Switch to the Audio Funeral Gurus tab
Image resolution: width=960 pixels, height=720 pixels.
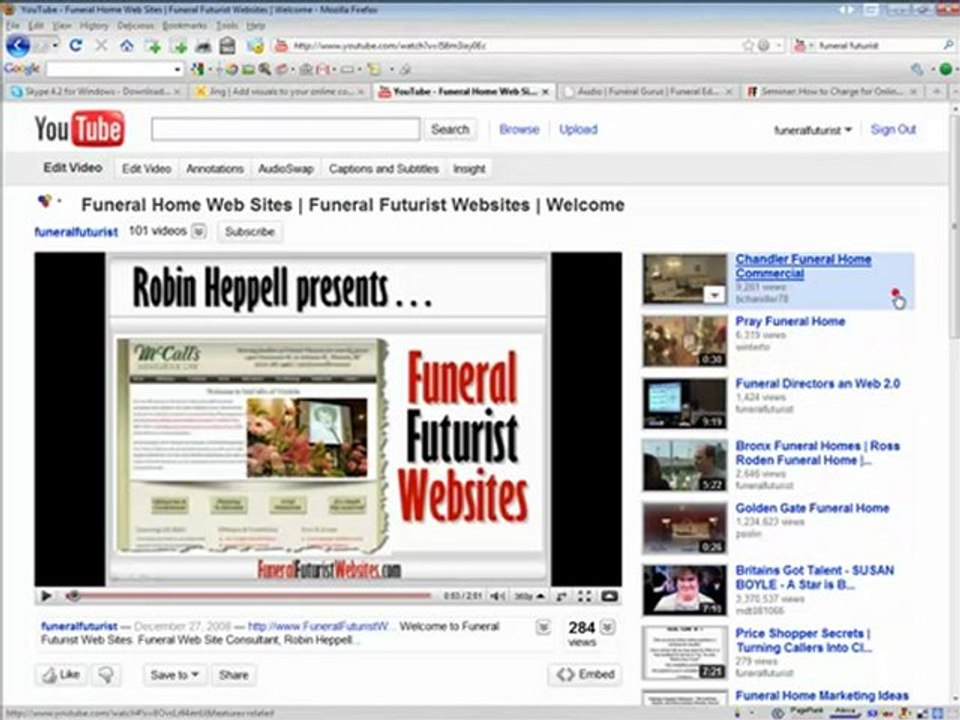(x=648, y=92)
